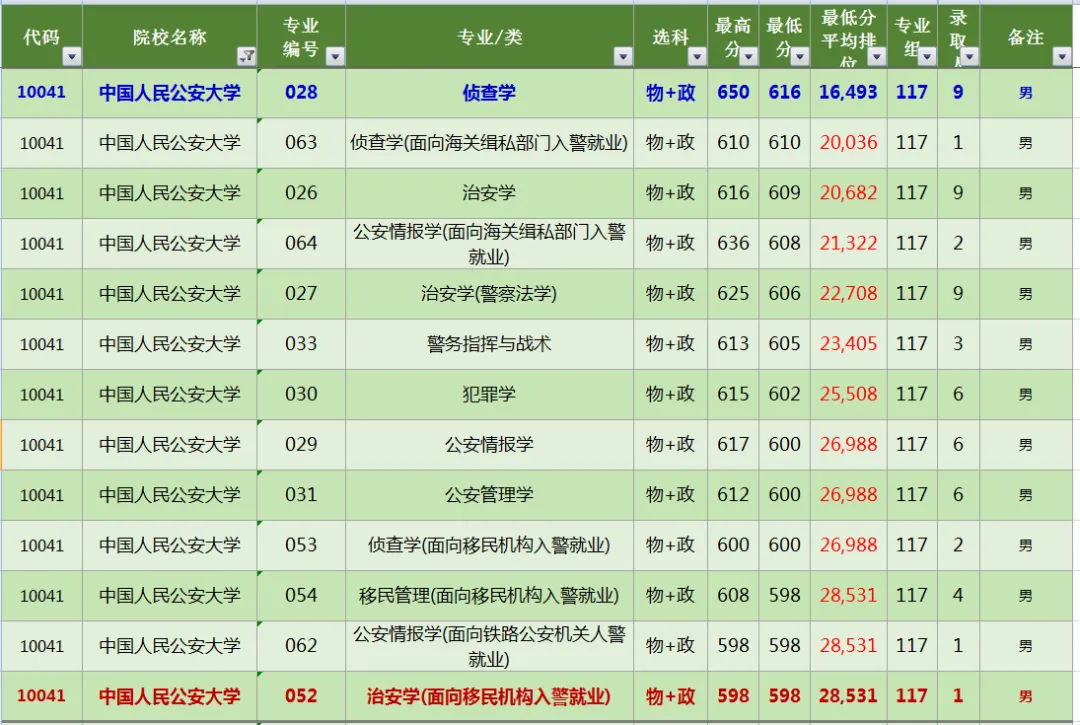
Task: Select ranking 28,531 in the 054 row
Action: coord(849,595)
